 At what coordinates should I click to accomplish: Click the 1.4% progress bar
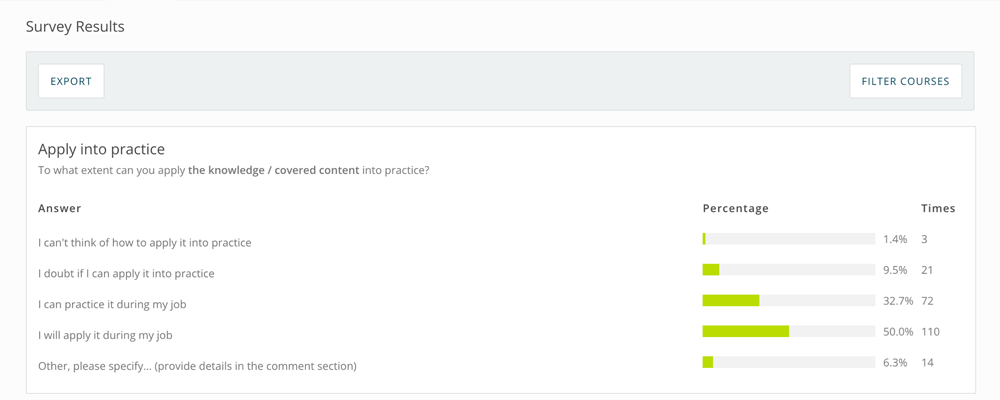(x=789, y=239)
